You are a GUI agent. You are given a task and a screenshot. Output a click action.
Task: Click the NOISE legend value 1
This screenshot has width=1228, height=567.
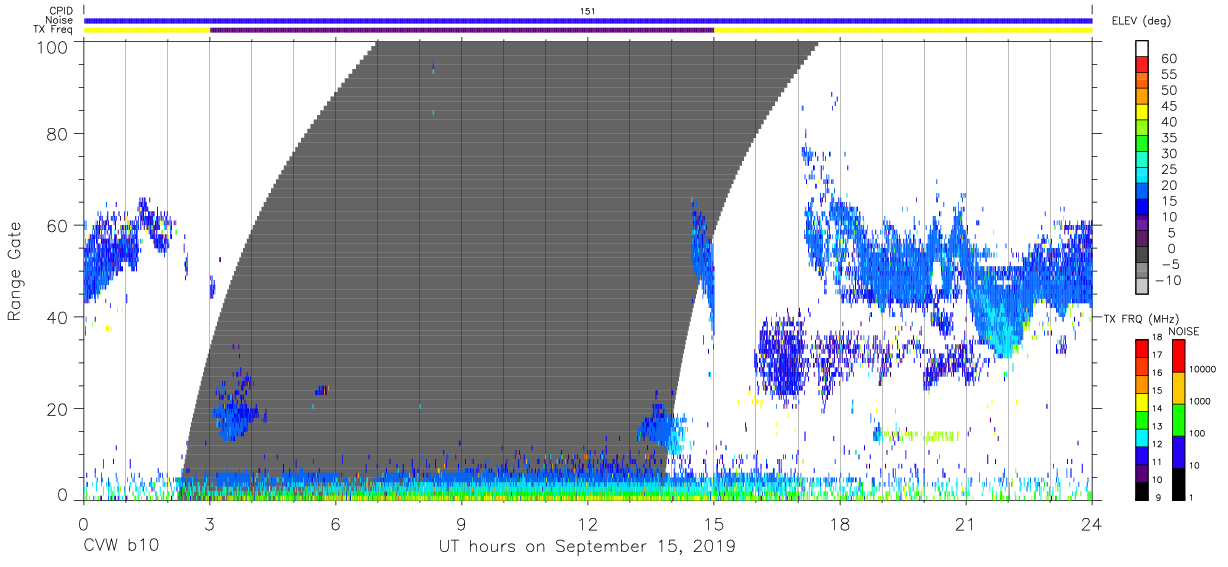pos(1193,497)
